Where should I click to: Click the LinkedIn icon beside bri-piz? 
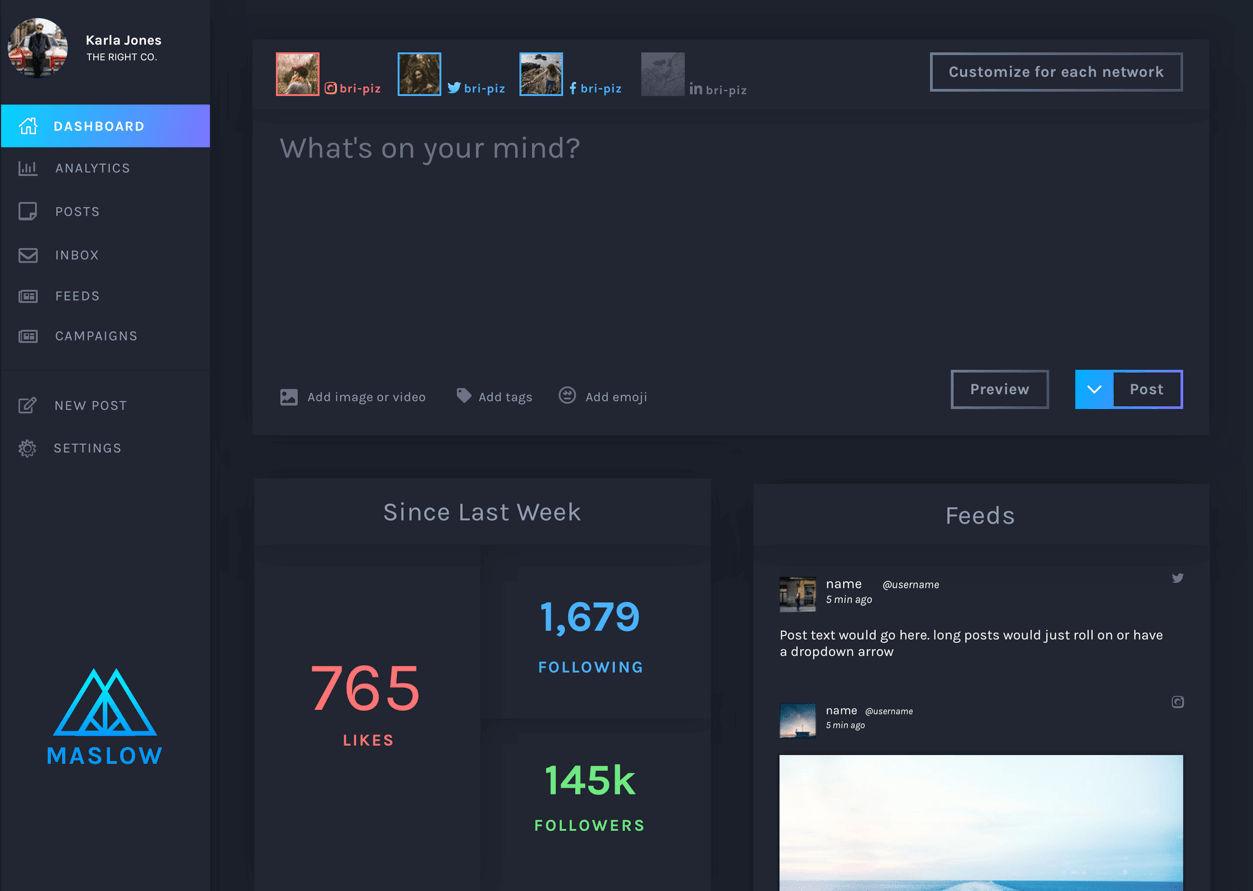click(x=695, y=89)
